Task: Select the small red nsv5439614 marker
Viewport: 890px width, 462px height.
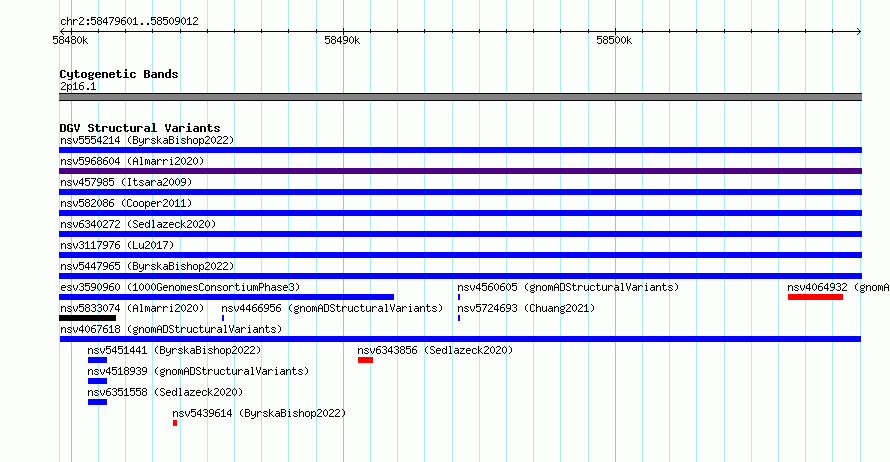Action: [x=175, y=423]
